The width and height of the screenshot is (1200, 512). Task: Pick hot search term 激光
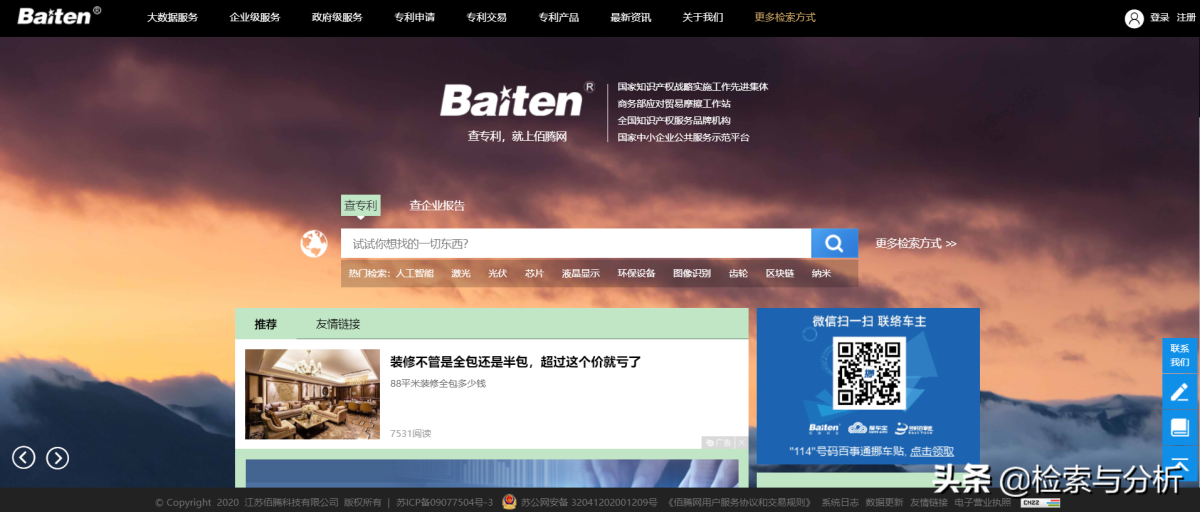pyautogui.click(x=461, y=273)
